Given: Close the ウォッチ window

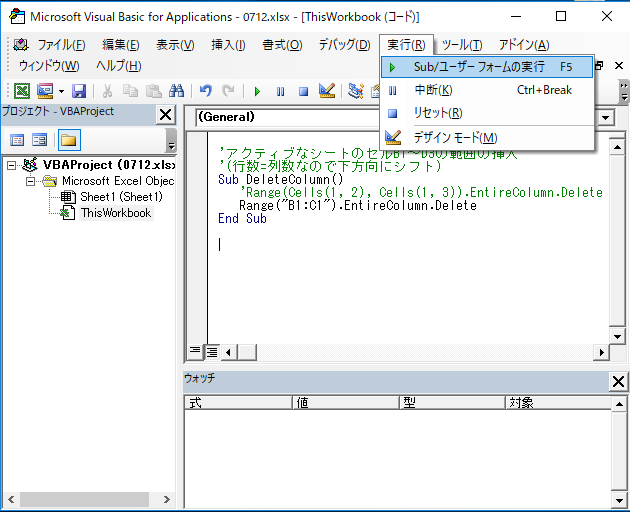Looking at the screenshot, I should pos(618,381).
